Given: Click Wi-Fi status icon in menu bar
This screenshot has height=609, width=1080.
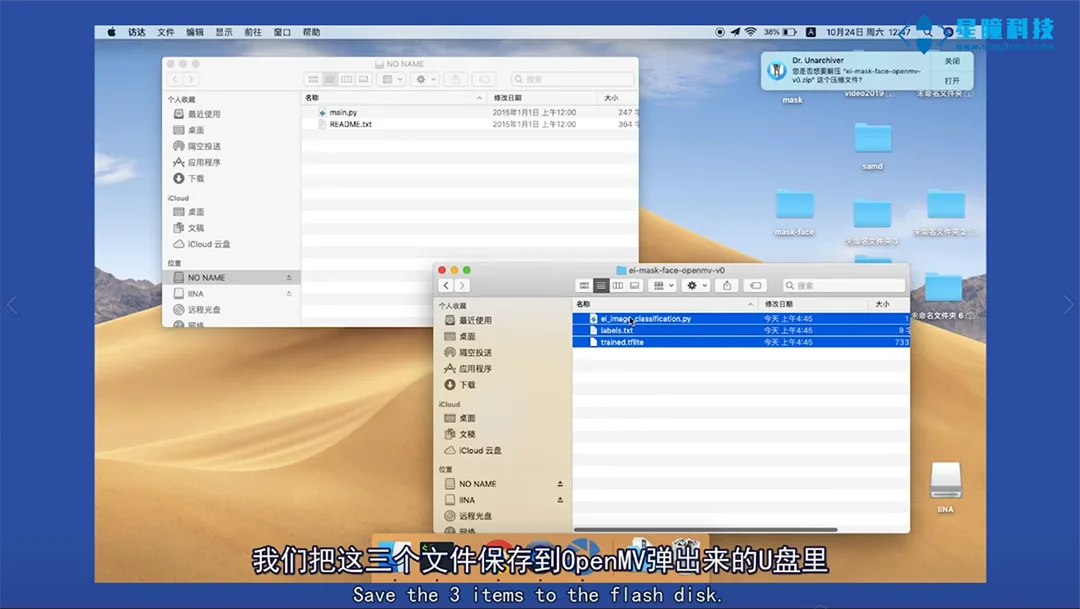Looking at the screenshot, I should click(751, 32).
